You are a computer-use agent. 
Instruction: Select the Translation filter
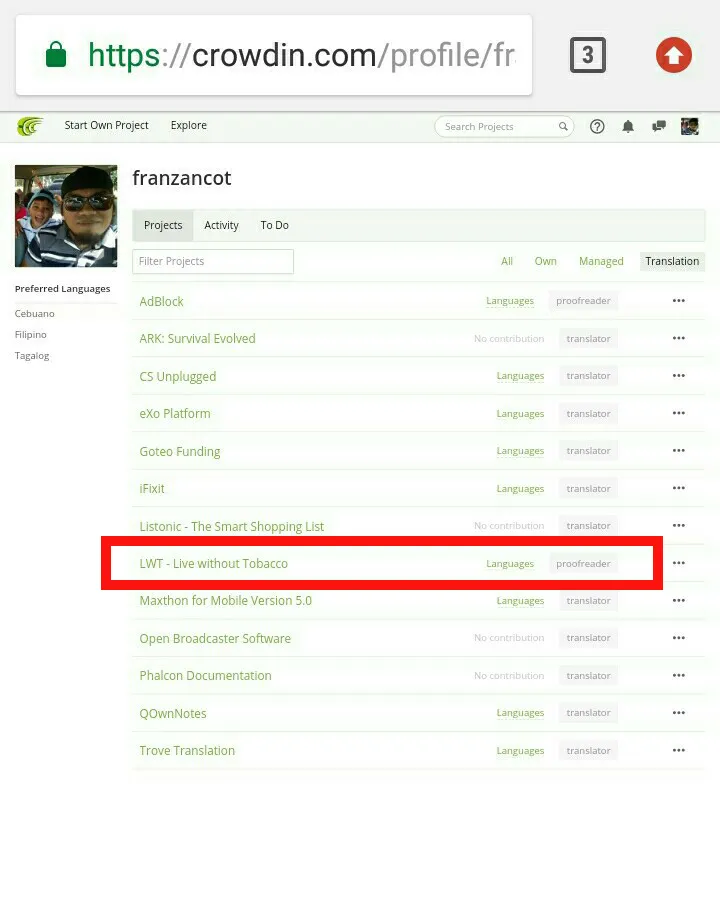pyautogui.click(x=672, y=261)
